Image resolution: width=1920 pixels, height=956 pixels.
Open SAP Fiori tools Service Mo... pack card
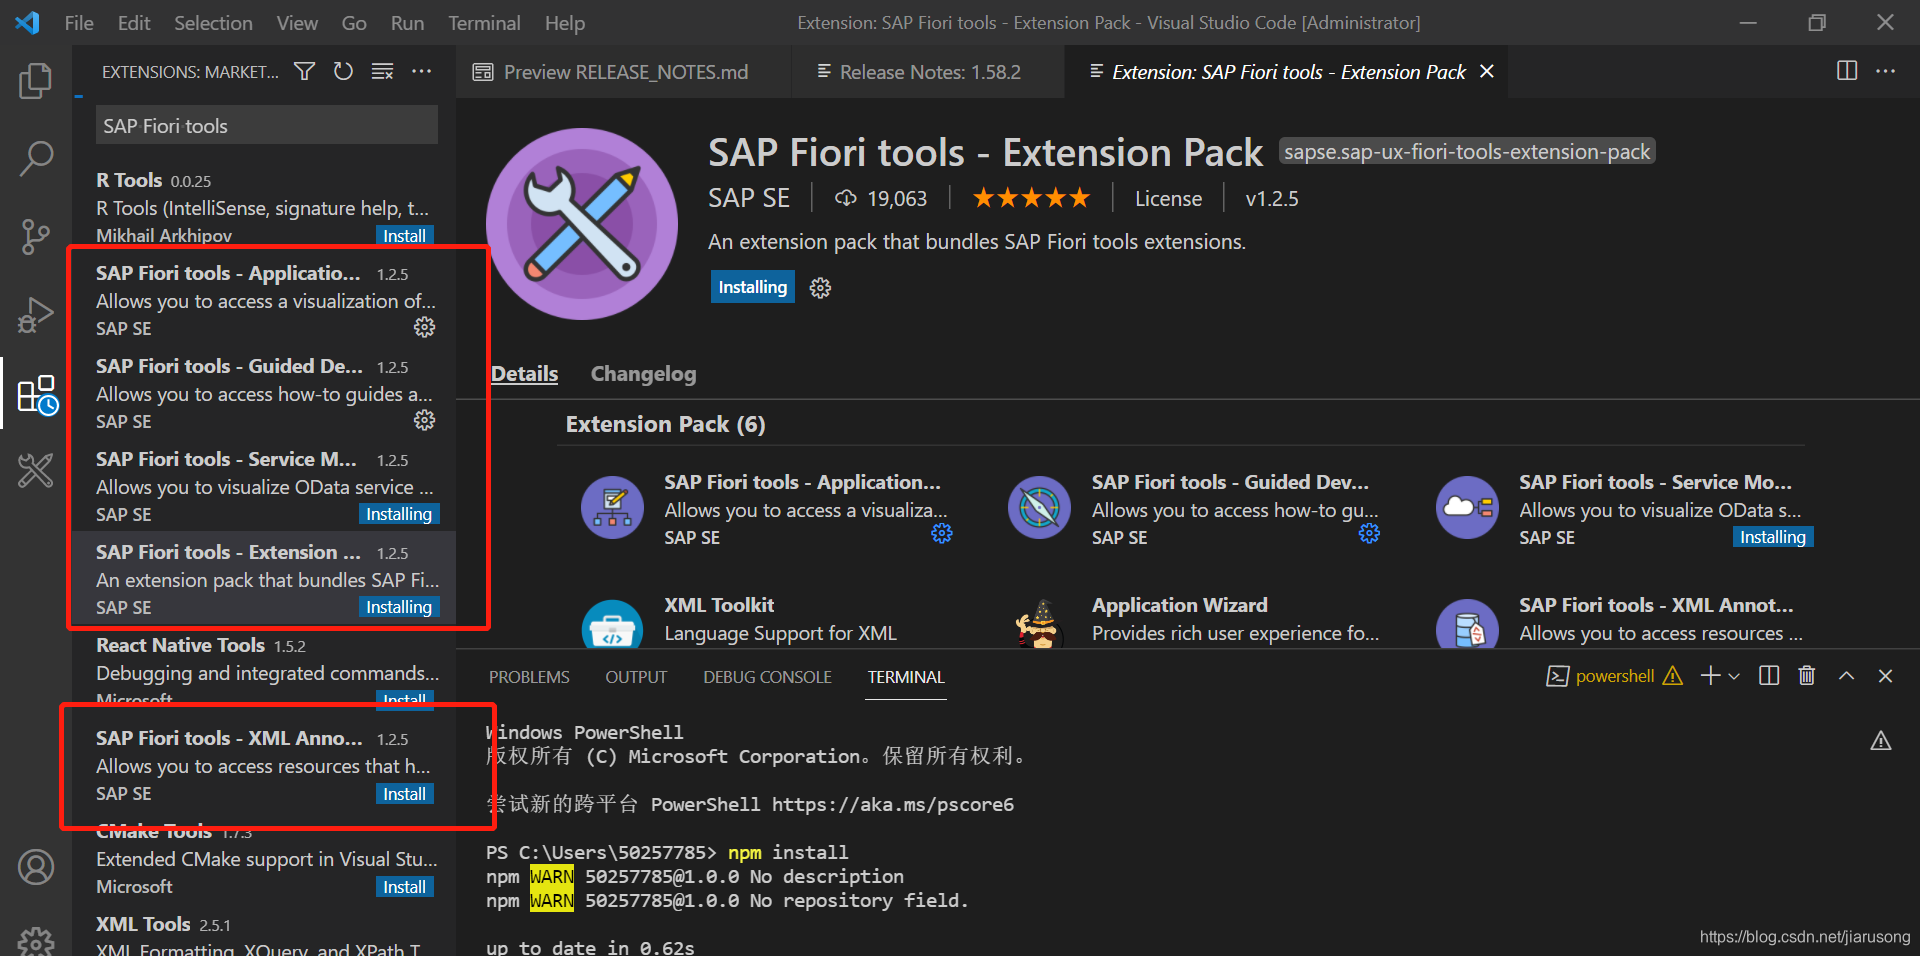(1625, 510)
